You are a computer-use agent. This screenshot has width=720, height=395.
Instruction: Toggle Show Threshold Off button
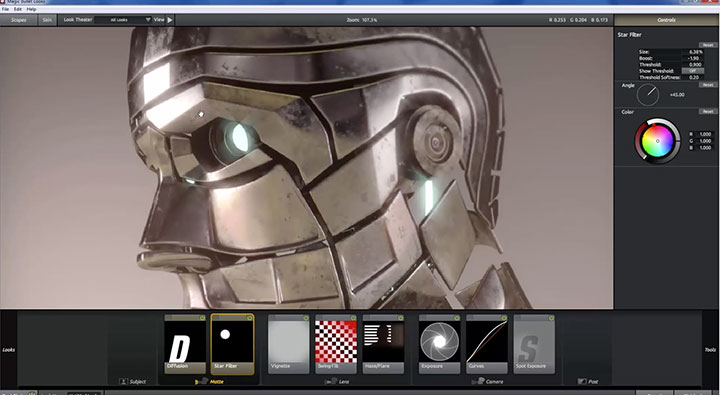coord(692,71)
